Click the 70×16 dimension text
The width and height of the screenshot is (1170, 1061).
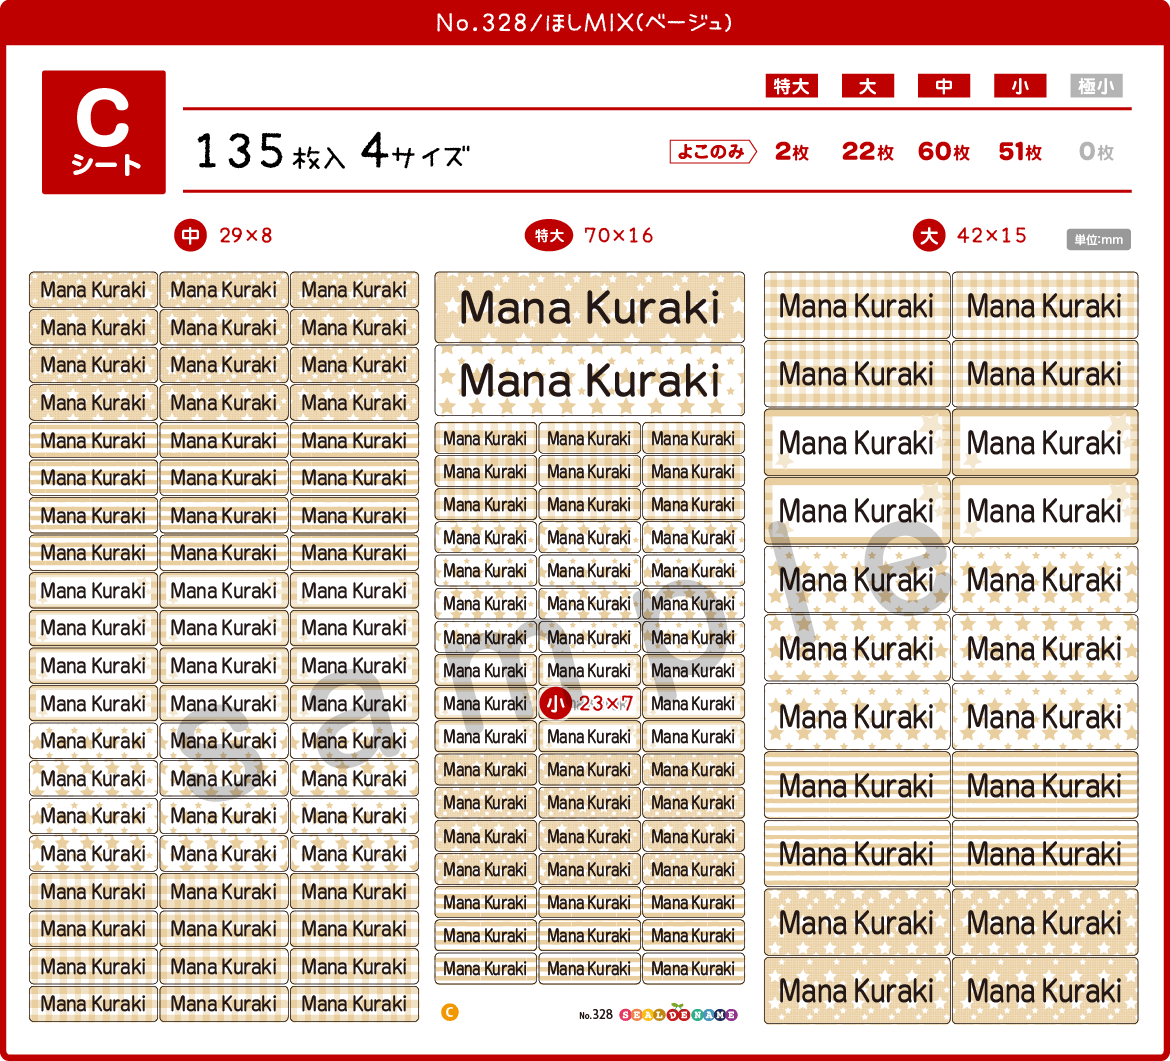point(619,236)
